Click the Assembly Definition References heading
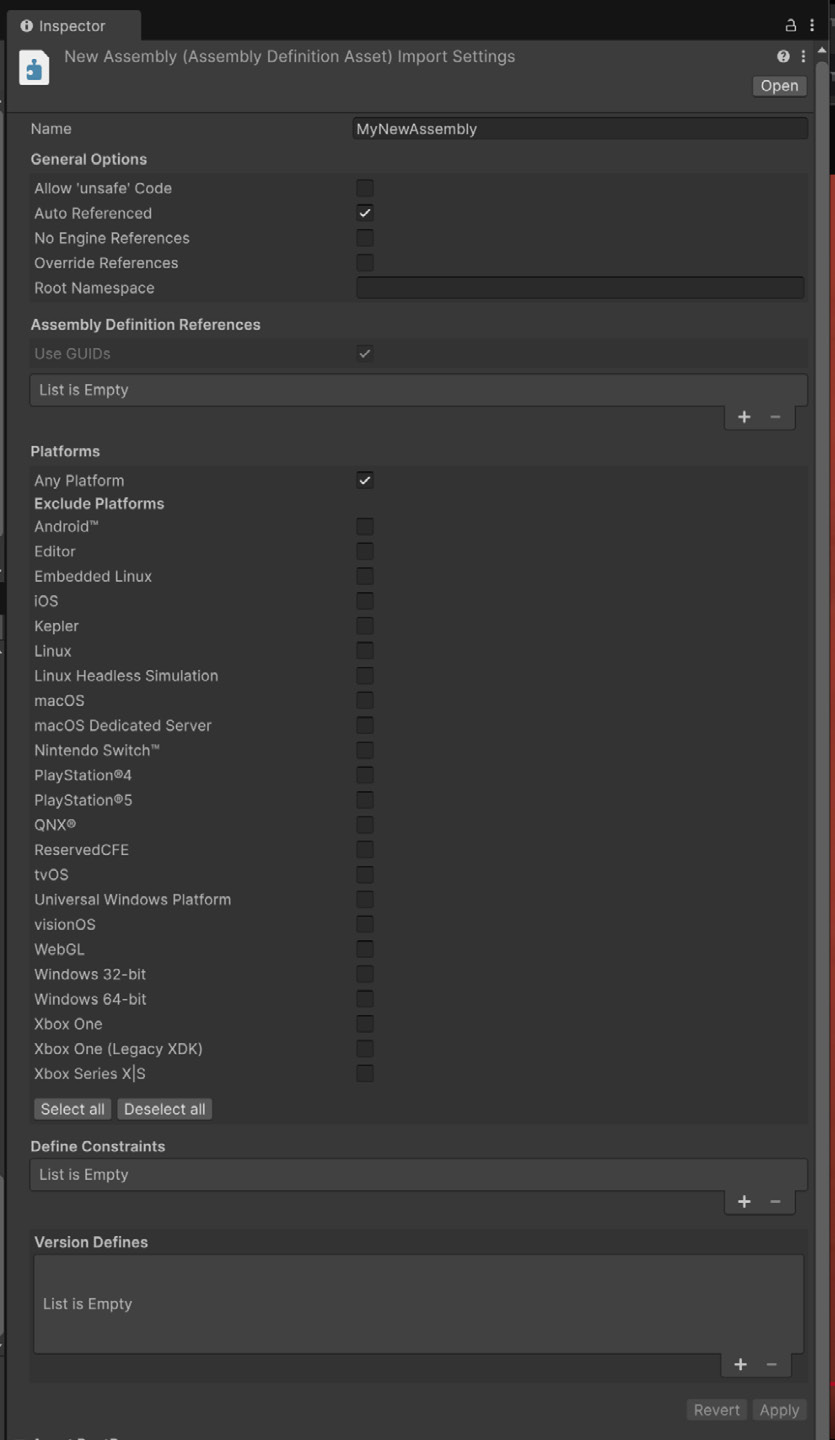 (145, 325)
